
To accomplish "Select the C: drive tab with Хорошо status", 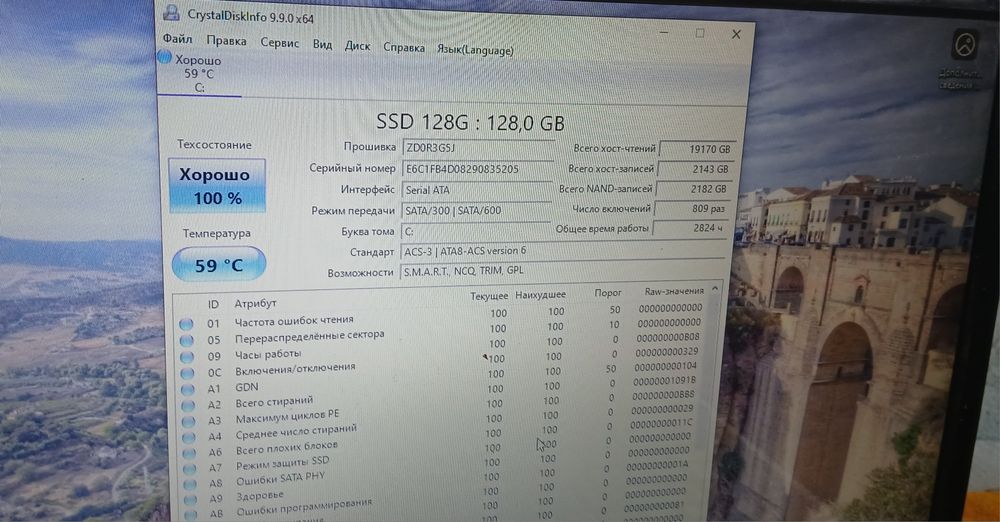I will tap(198, 73).
